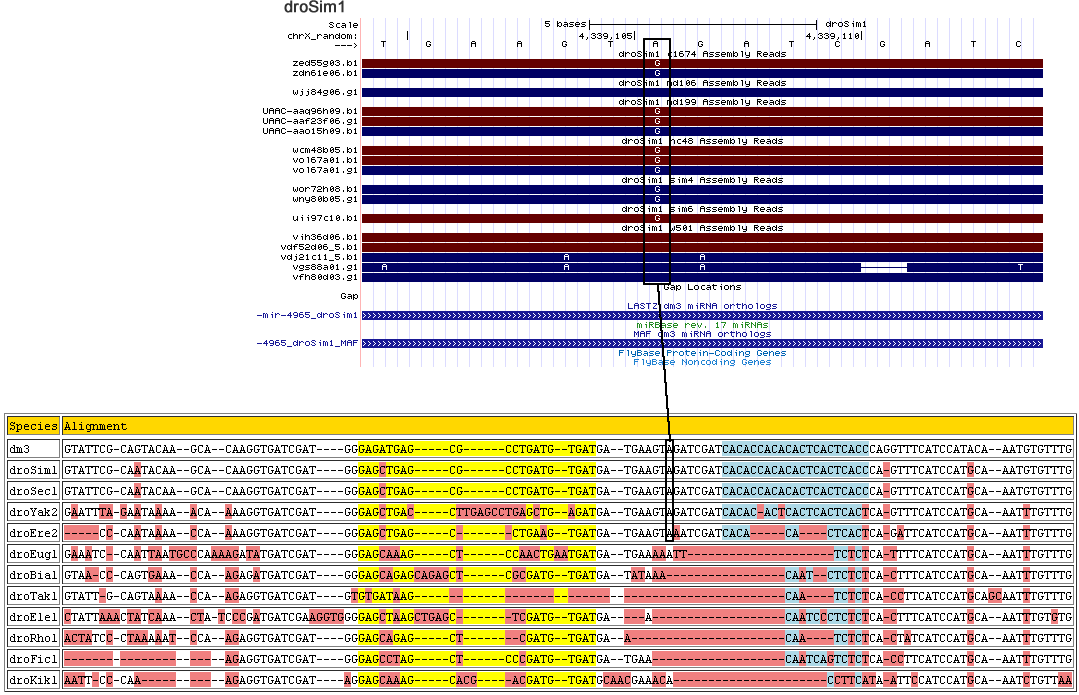Screen dimensions: 1079x695
Task: Click the wcm48b05.b1 read label
Action: point(318,150)
